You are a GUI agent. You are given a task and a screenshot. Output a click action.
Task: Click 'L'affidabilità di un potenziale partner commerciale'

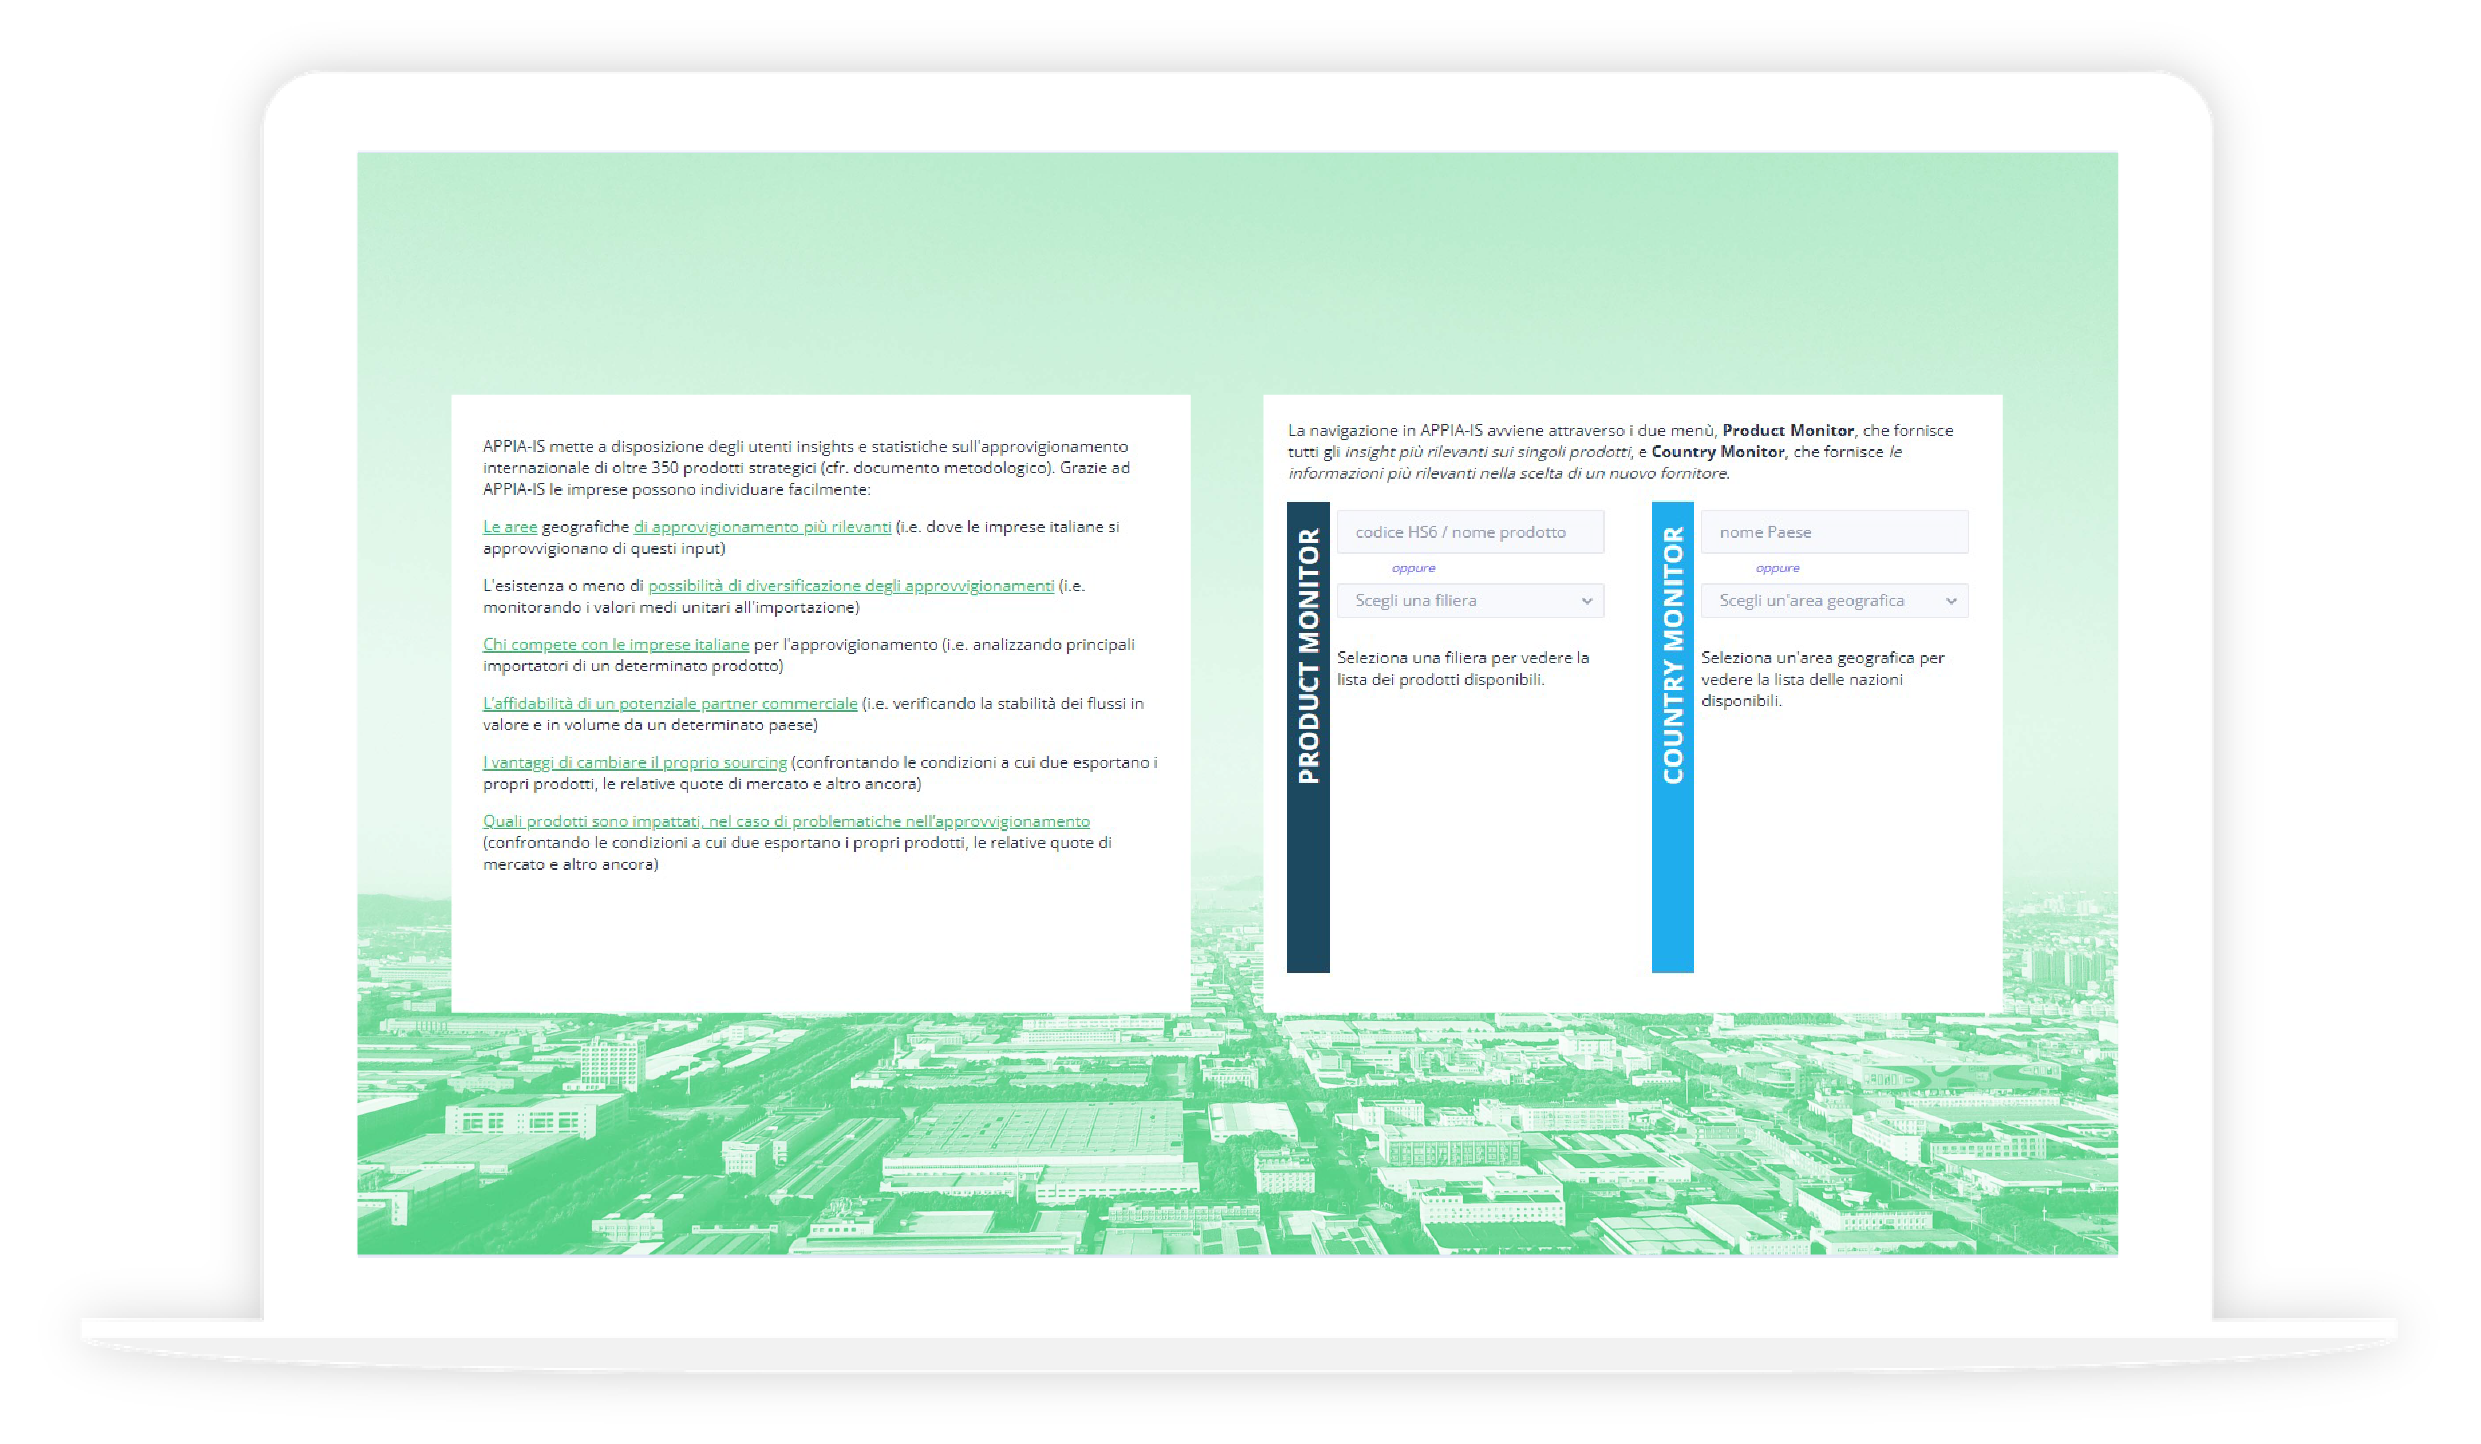[670, 704]
